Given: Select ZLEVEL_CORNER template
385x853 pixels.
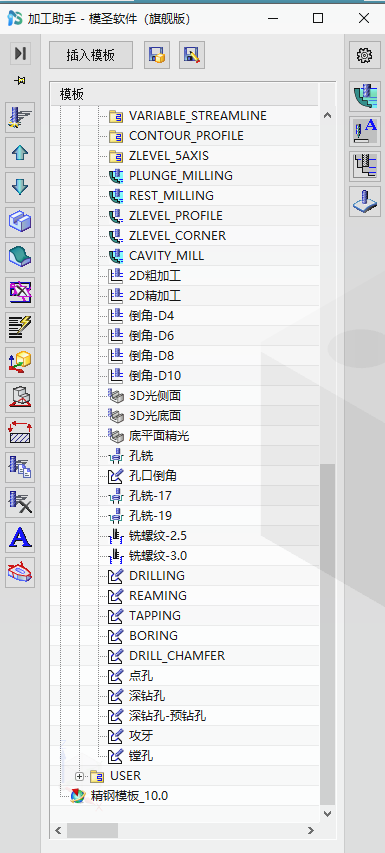Looking at the screenshot, I should pos(177,236).
